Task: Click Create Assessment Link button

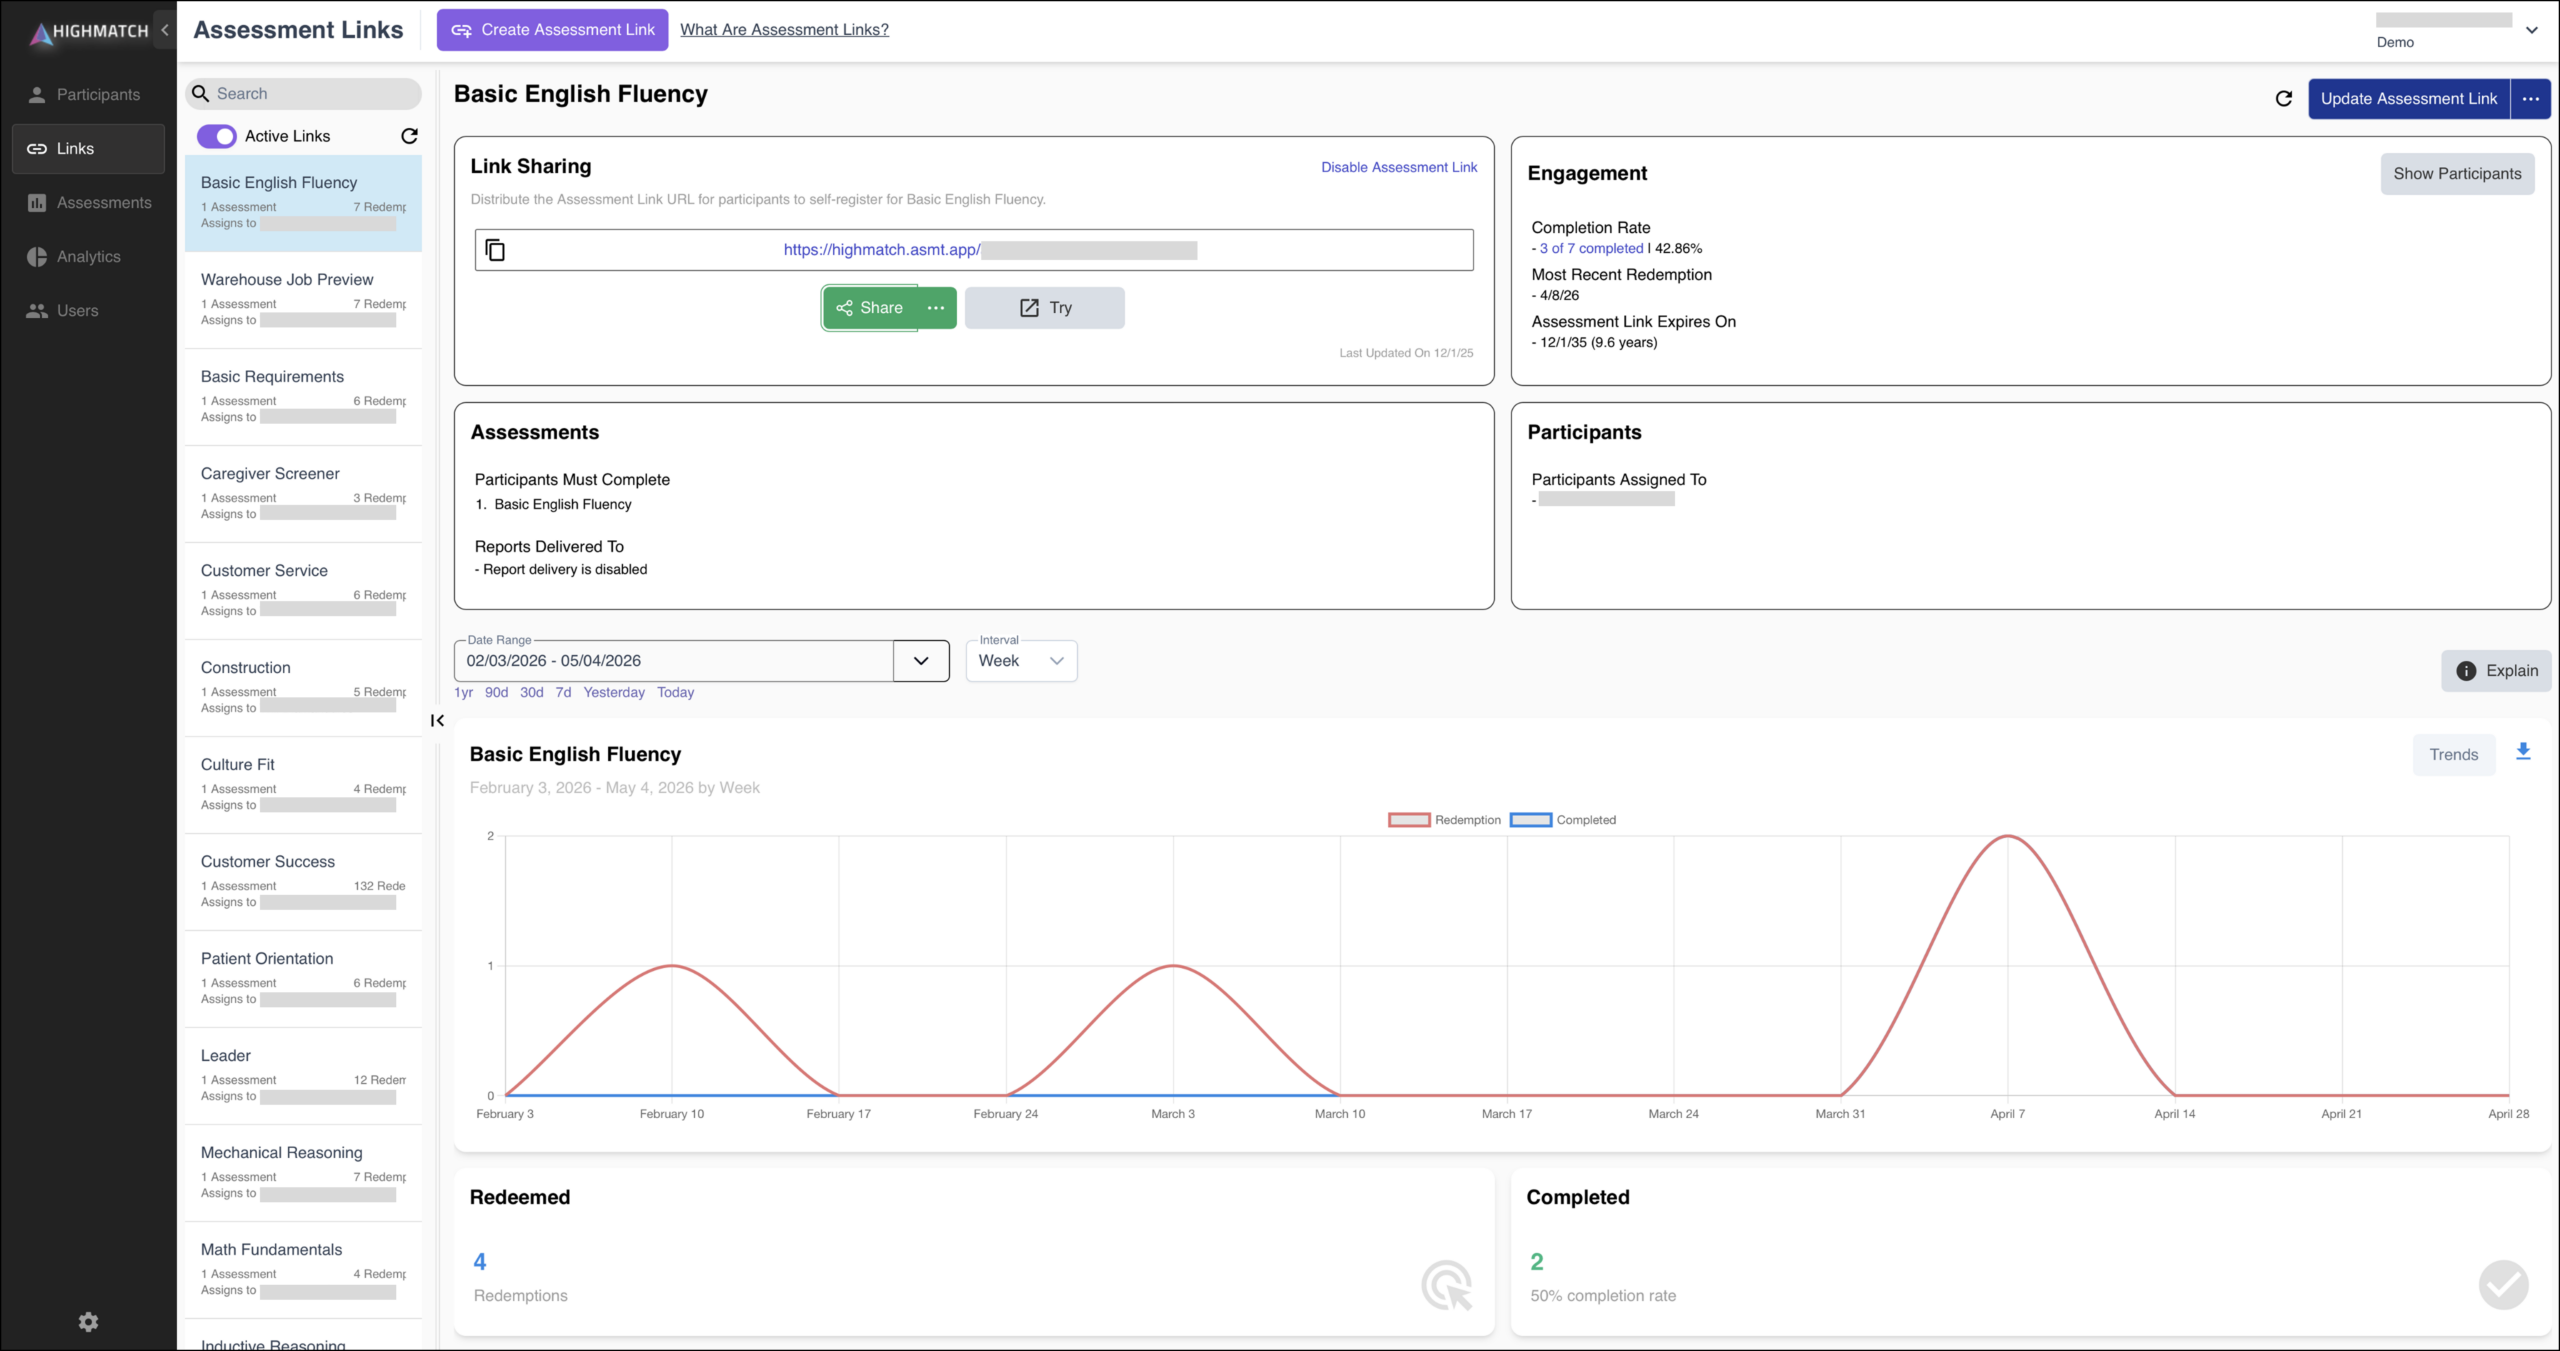Action: point(552,30)
